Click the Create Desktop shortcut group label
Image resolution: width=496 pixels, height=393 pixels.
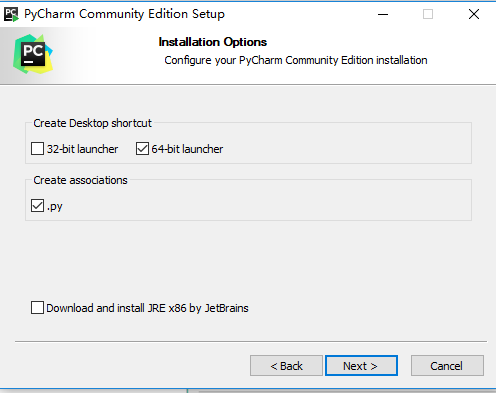92,123
